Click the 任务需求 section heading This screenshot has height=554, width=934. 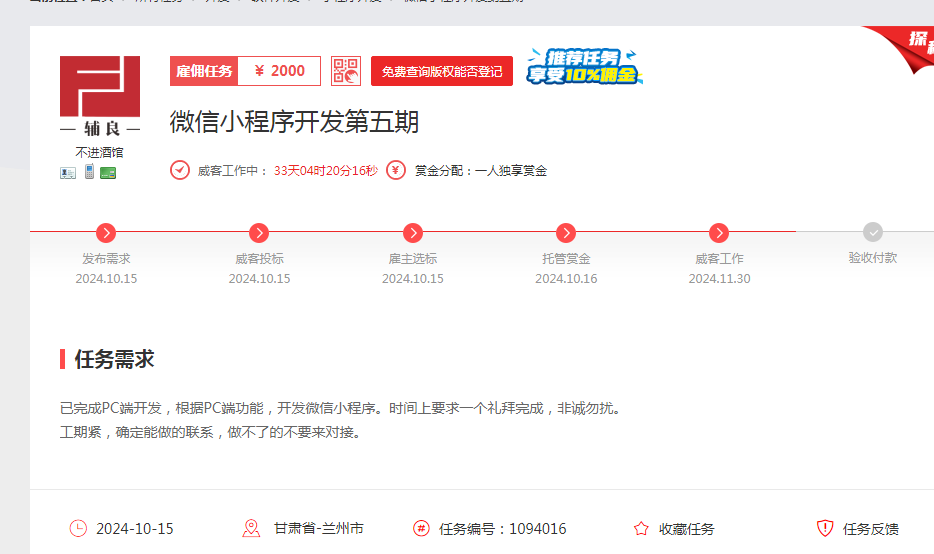click(x=114, y=359)
